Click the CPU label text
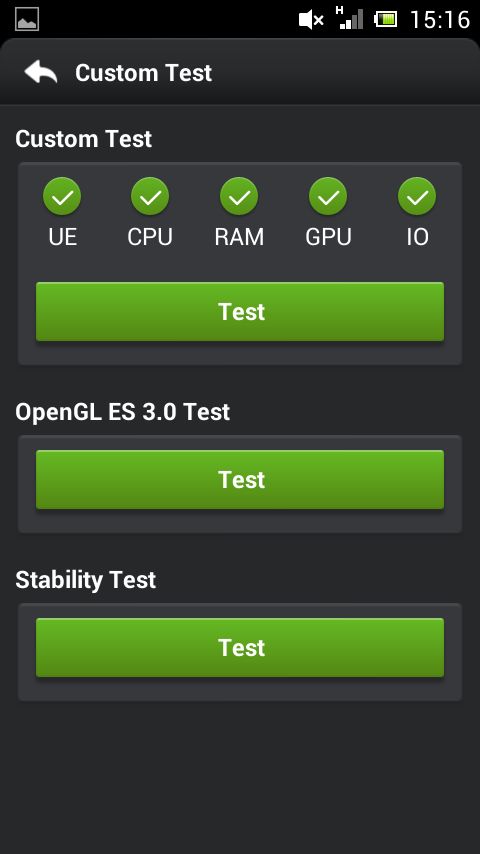 point(150,237)
